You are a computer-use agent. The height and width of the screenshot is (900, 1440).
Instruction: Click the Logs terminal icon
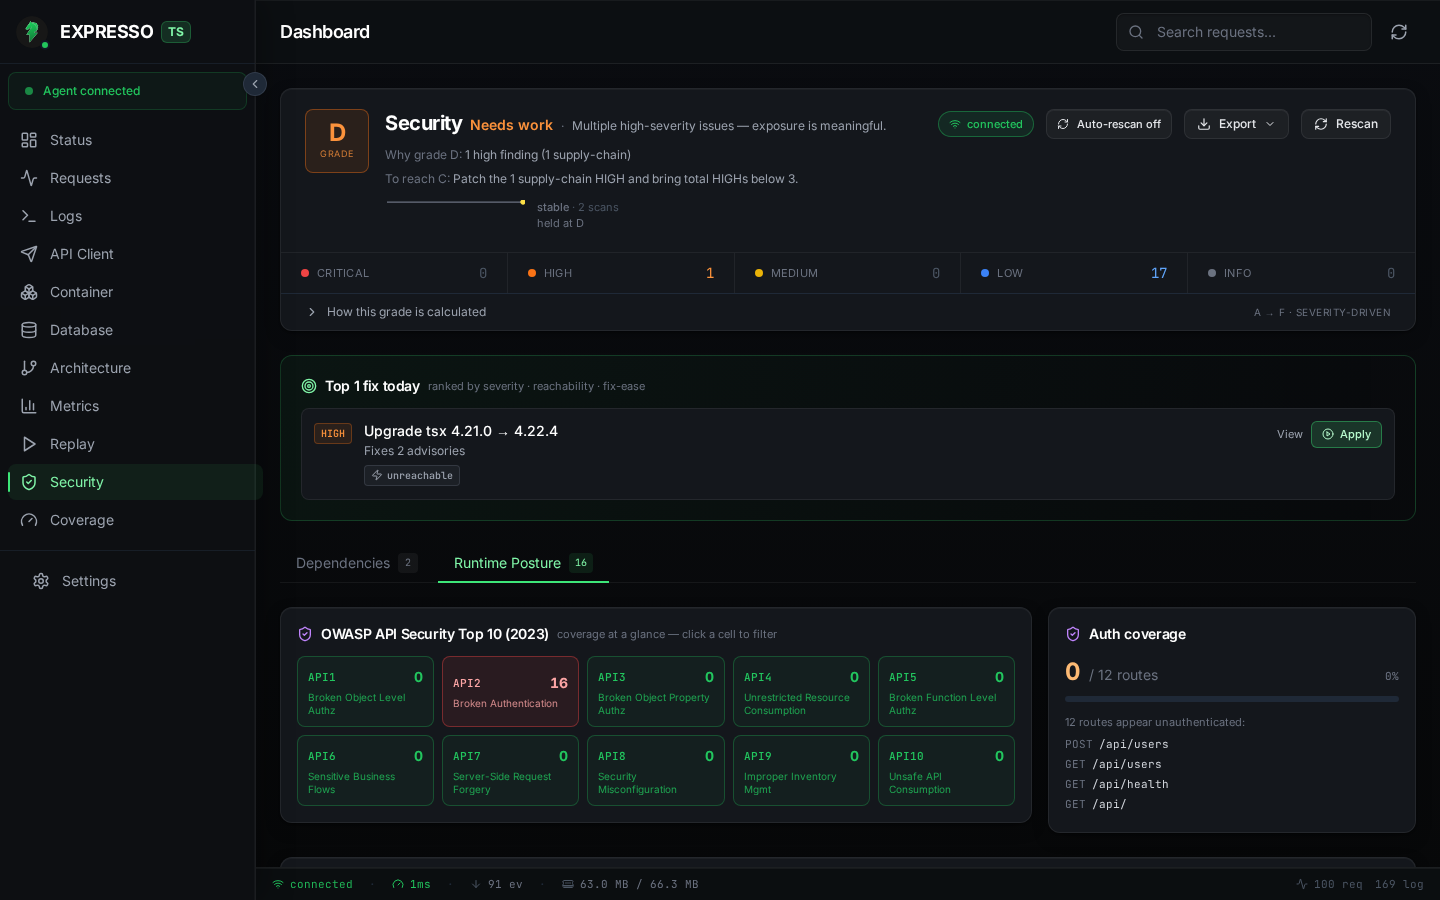[x=29, y=216]
